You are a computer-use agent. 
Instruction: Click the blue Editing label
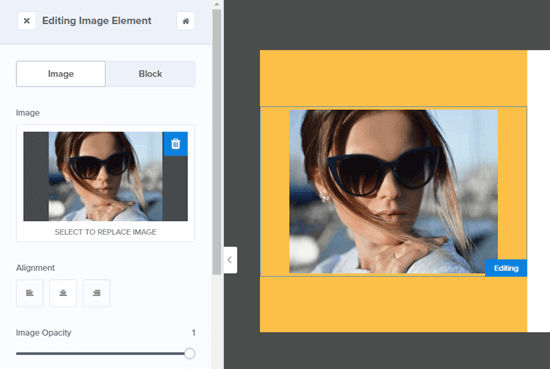[x=506, y=268]
